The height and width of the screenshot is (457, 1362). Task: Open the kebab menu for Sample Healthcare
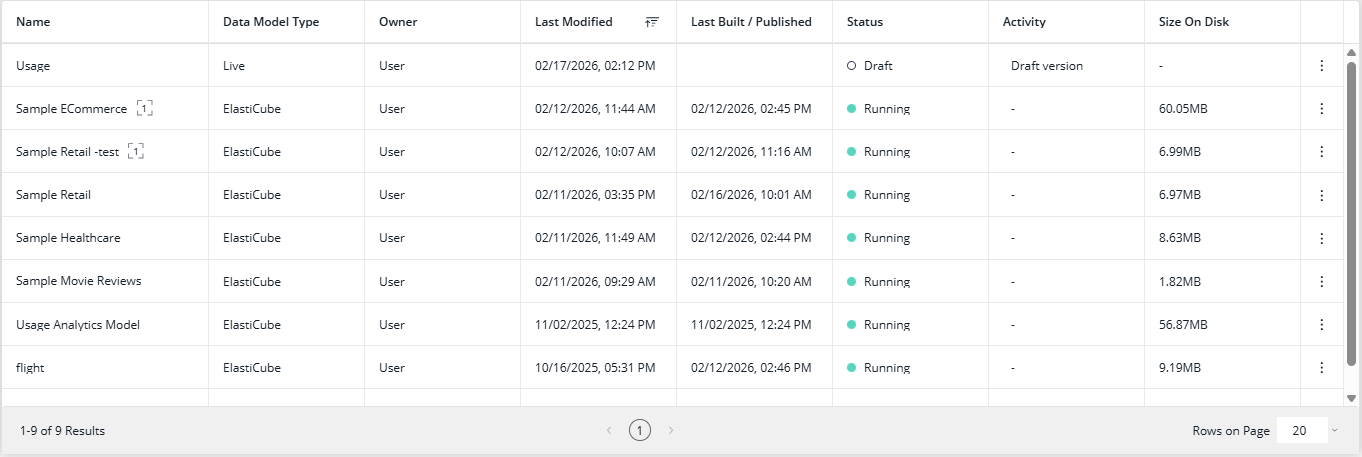(x=1321, y=238)
